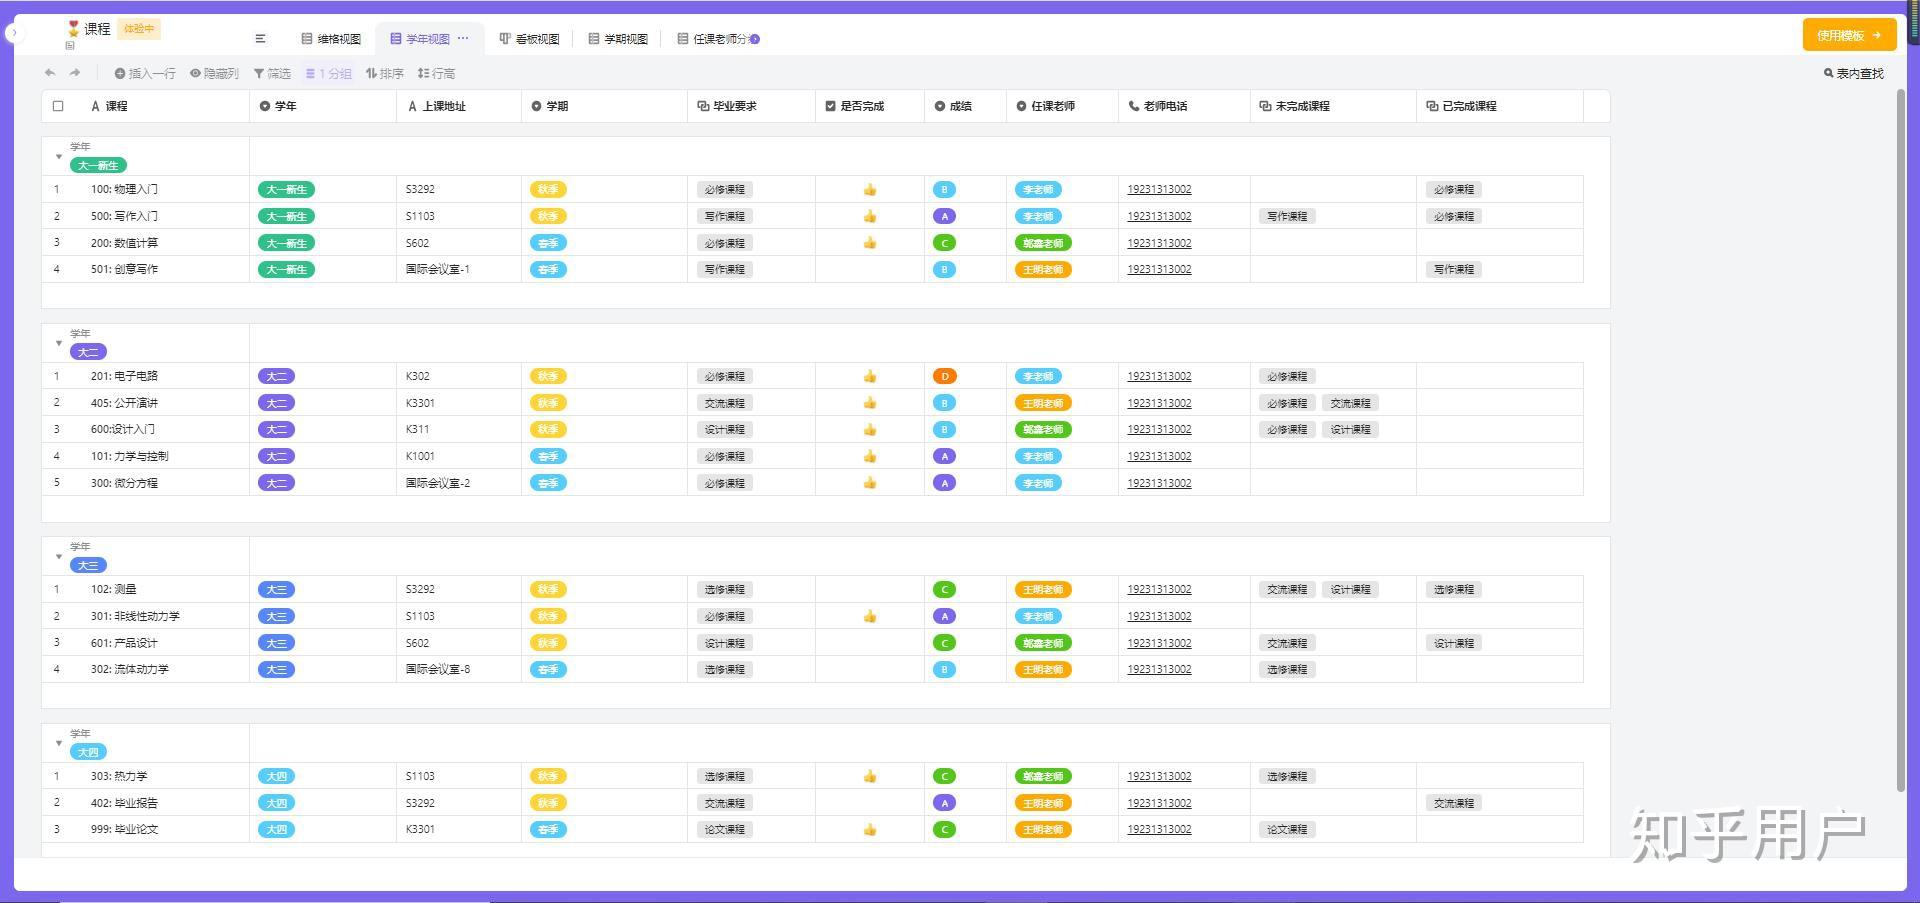This screenshot has height=903, width=1920.
Task: Collapse the 大二 group with its triangle
Action: (x=58, y=343)
